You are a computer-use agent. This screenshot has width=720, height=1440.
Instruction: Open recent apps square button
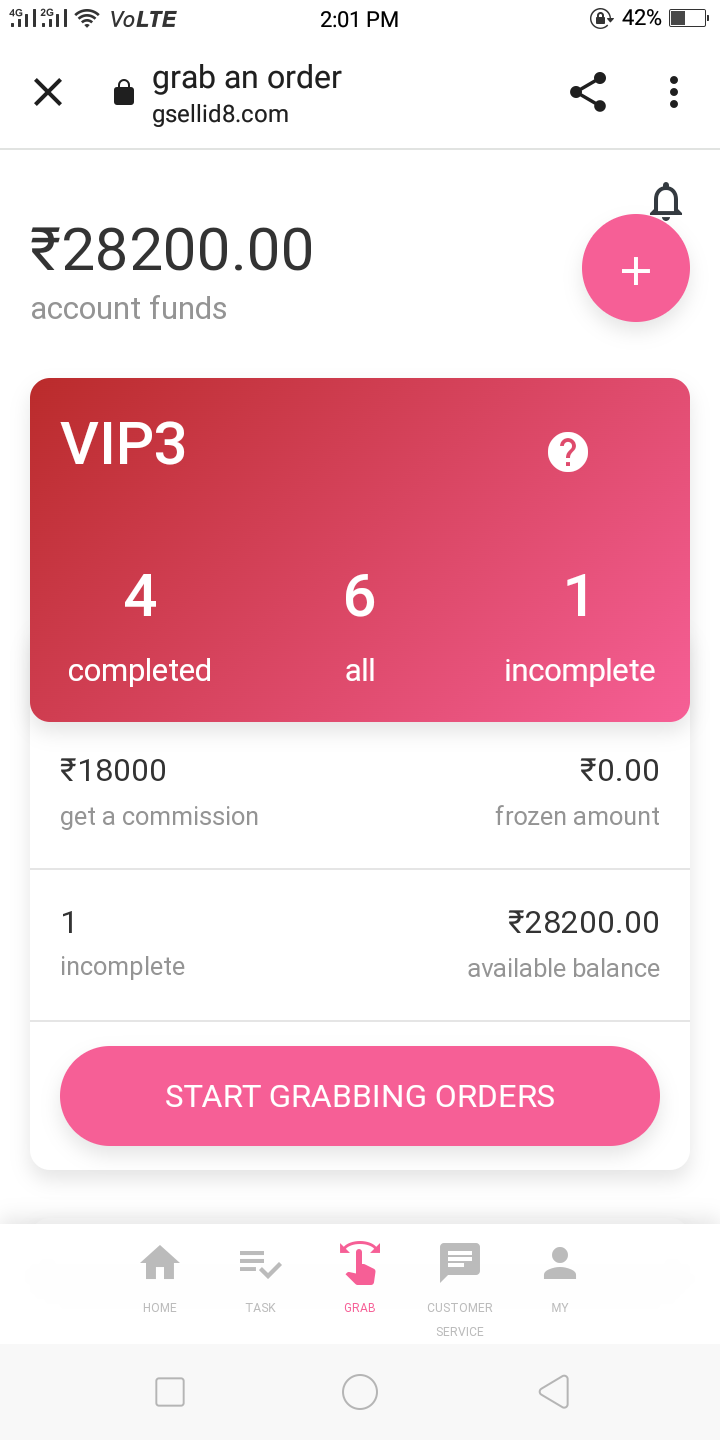point(170,1391)
